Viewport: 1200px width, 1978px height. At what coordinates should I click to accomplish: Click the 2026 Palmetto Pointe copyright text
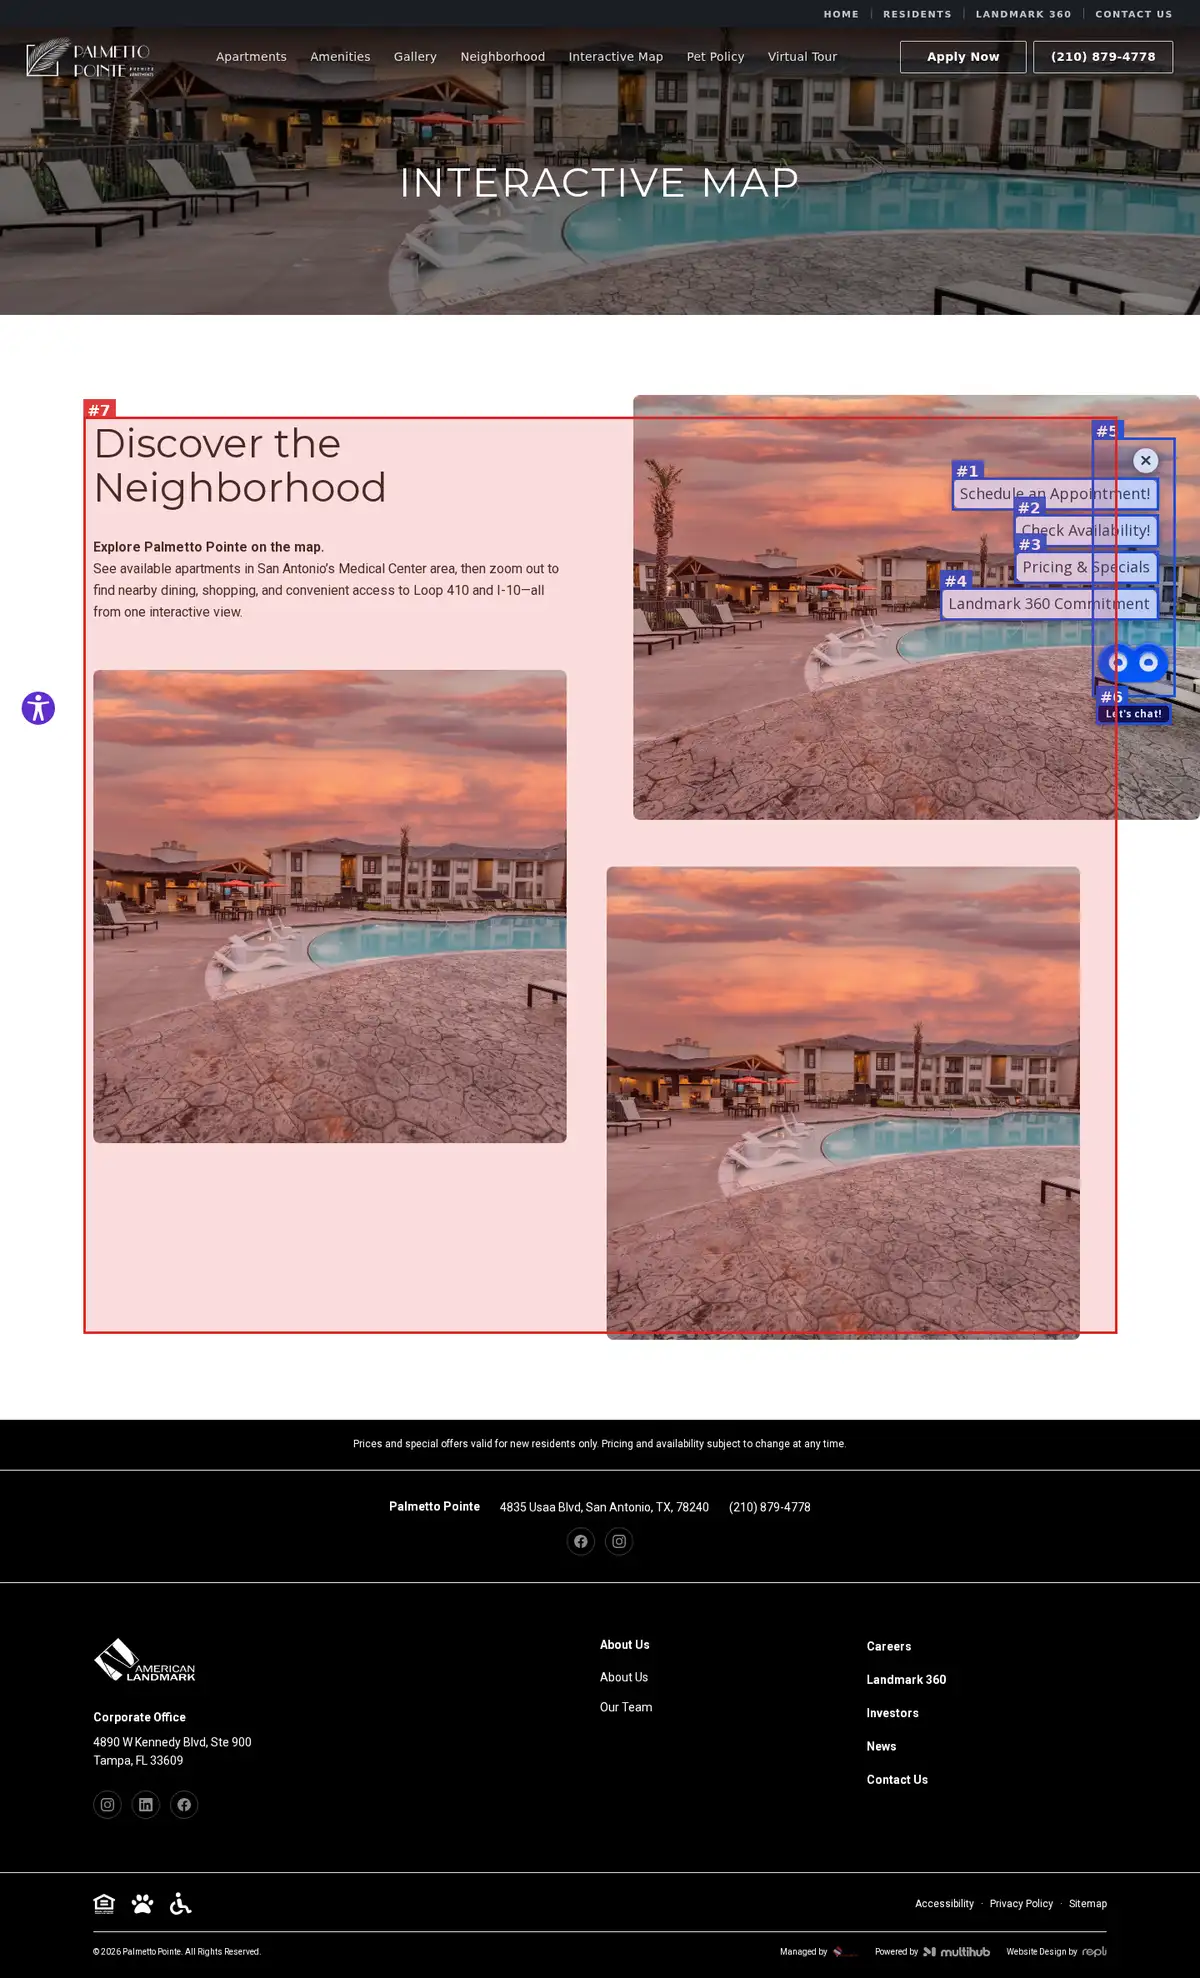point(177,1951)
